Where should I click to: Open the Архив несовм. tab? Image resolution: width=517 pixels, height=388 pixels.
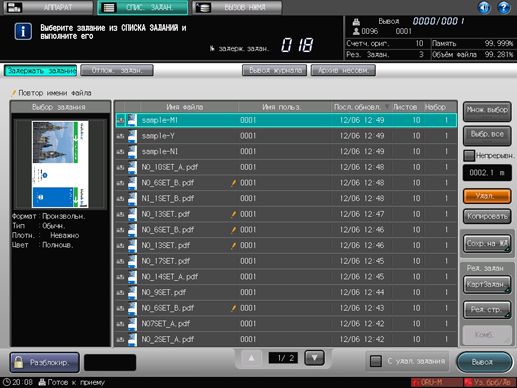pyautogui.click(x=343, y=70)
